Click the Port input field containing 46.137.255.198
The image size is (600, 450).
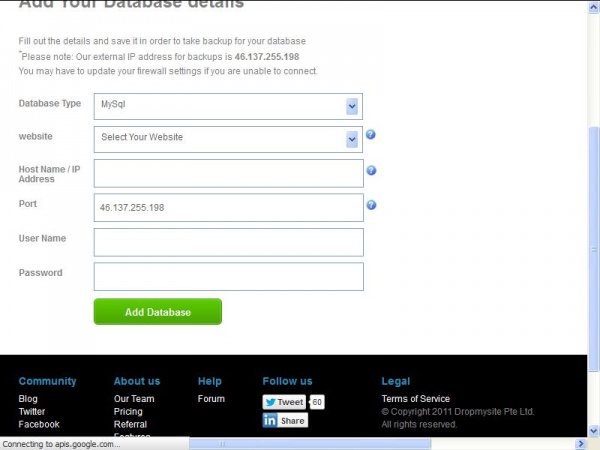click(228, 207)
